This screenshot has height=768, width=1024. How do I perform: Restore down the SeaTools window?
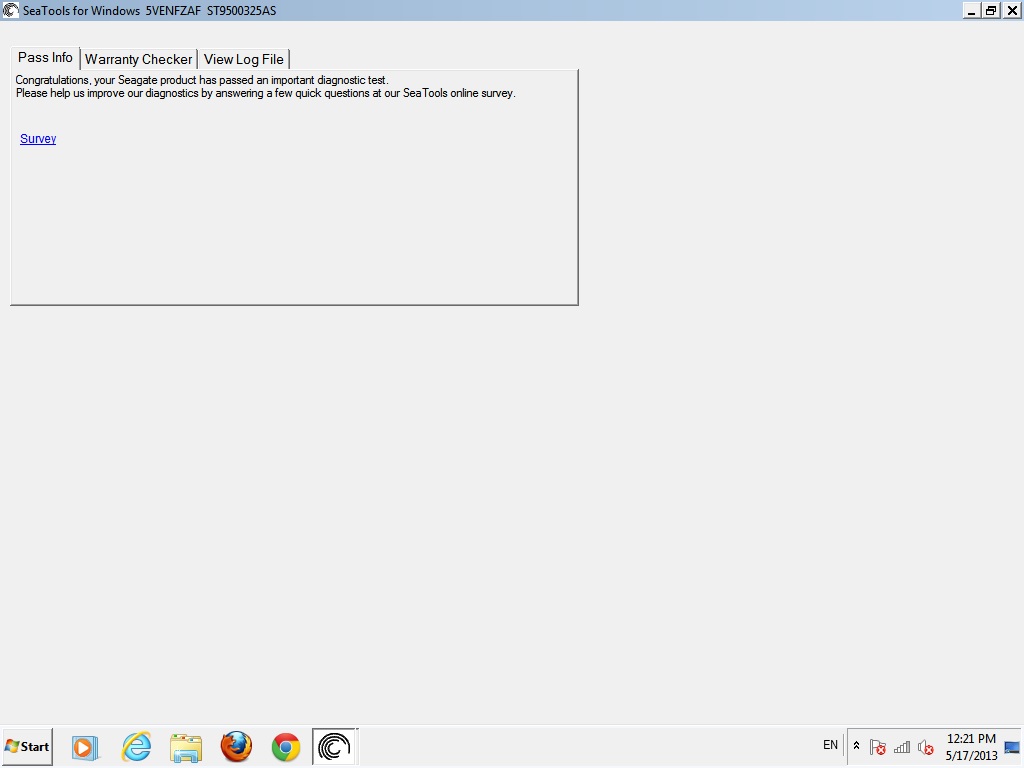point(991,10)
